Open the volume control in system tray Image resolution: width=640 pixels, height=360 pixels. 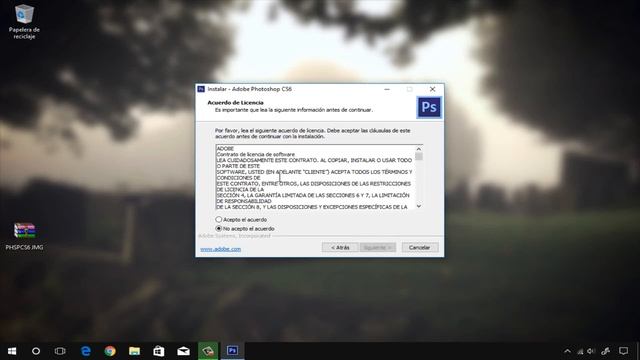point(591,351)
